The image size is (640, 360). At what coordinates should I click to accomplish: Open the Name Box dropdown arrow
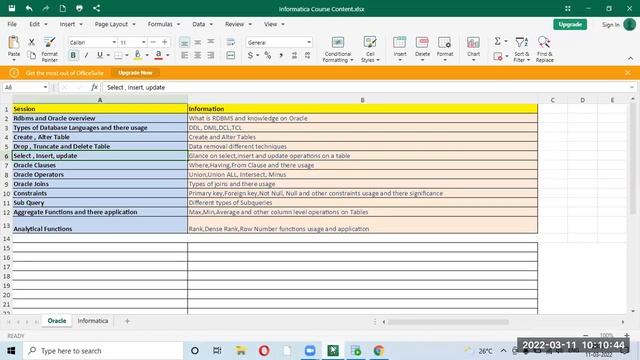pyautogui.click(x=45, y=87)
